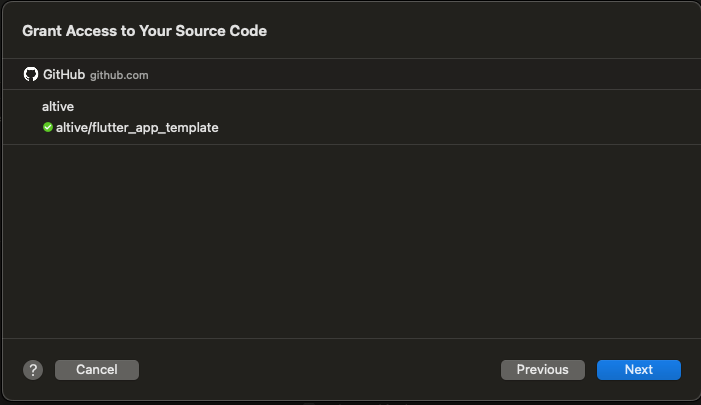
Task: Go back a step using Previous
Action: click(x=542, y=370)
